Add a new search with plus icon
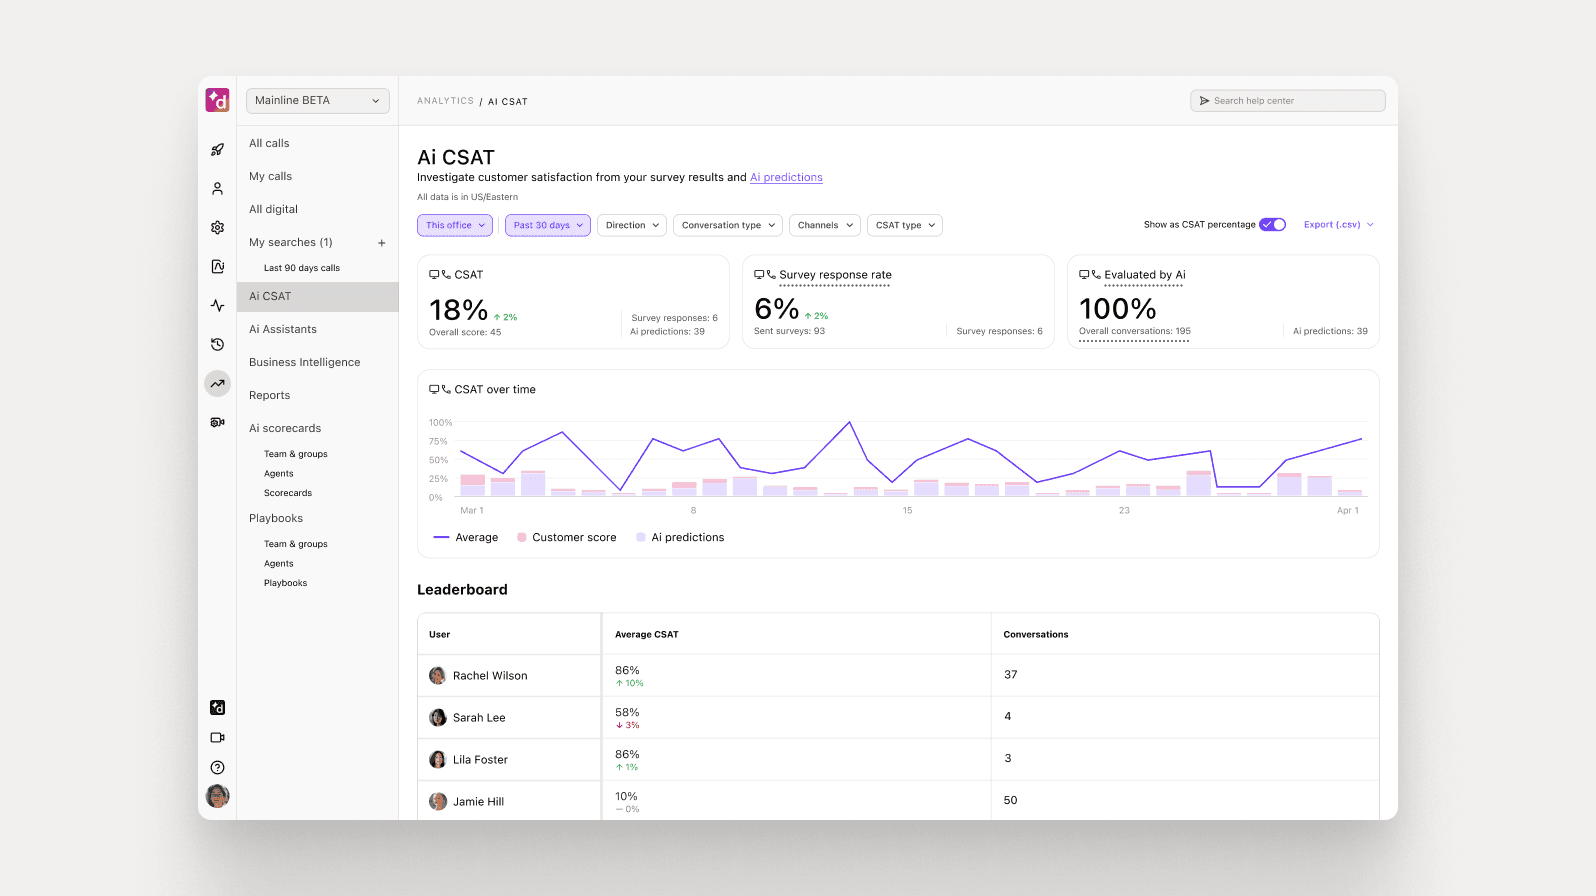The height and width of the screenshot is (896, 1596). (381, 243)
